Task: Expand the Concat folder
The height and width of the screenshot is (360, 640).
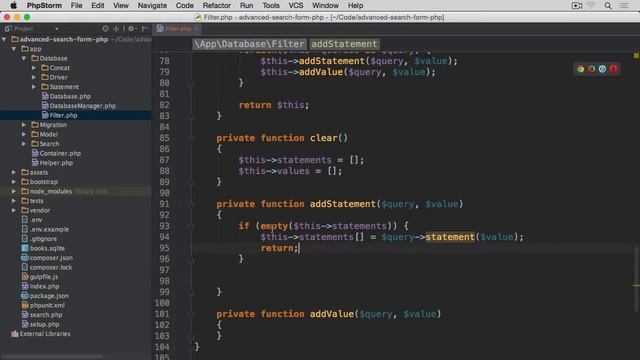Action: (34, 68)
